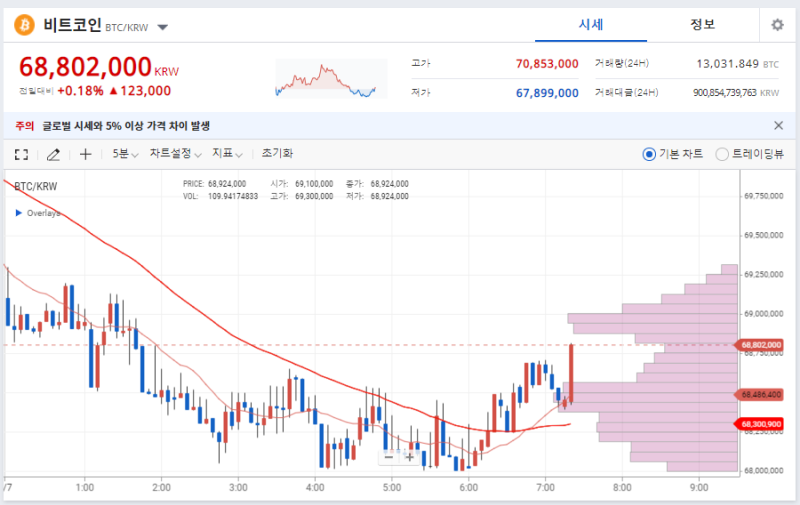800x505 pixels.
Task: Open the 차트설정 dropdown
Action: click(175, 154)
